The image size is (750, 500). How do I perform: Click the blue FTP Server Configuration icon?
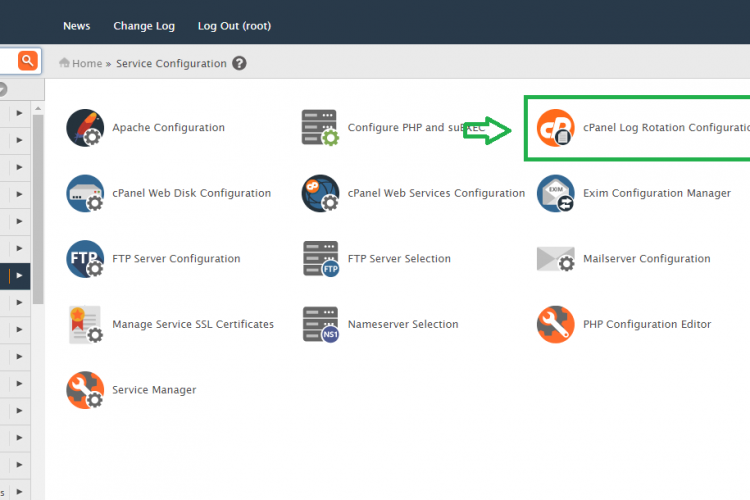(x=85, y=259)
